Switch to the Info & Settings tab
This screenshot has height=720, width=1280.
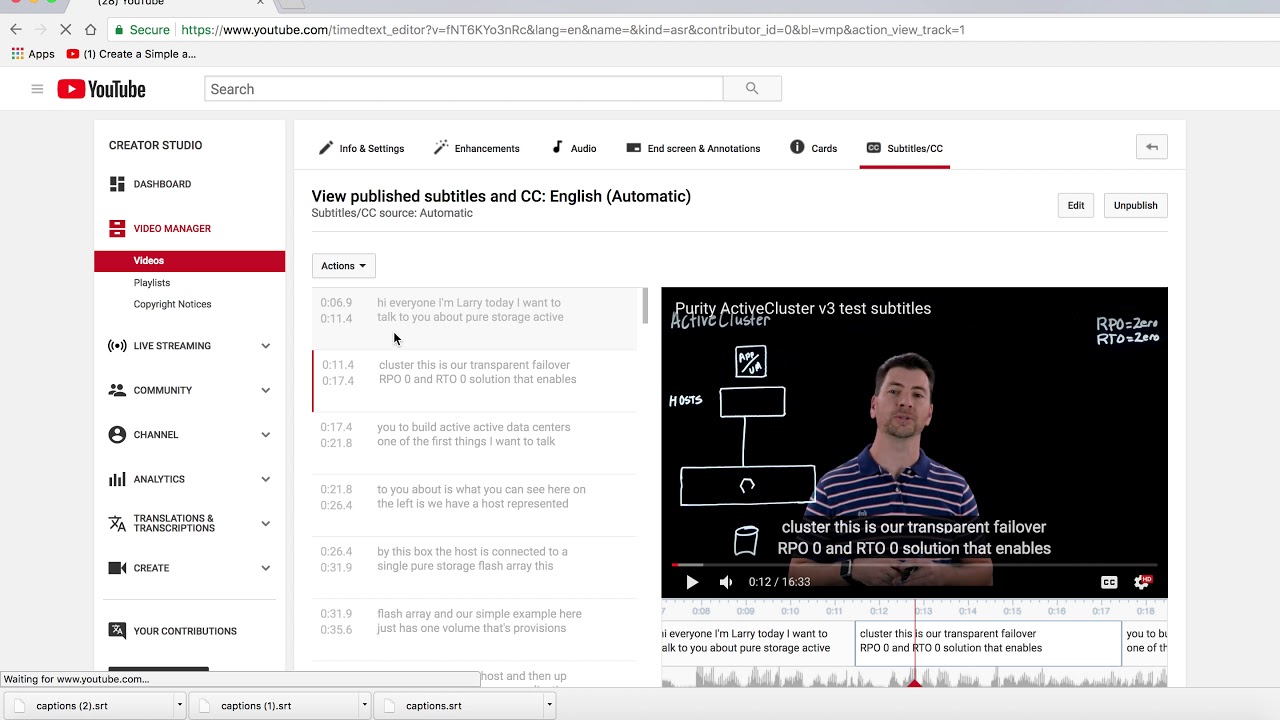click(x=361, y=148)
